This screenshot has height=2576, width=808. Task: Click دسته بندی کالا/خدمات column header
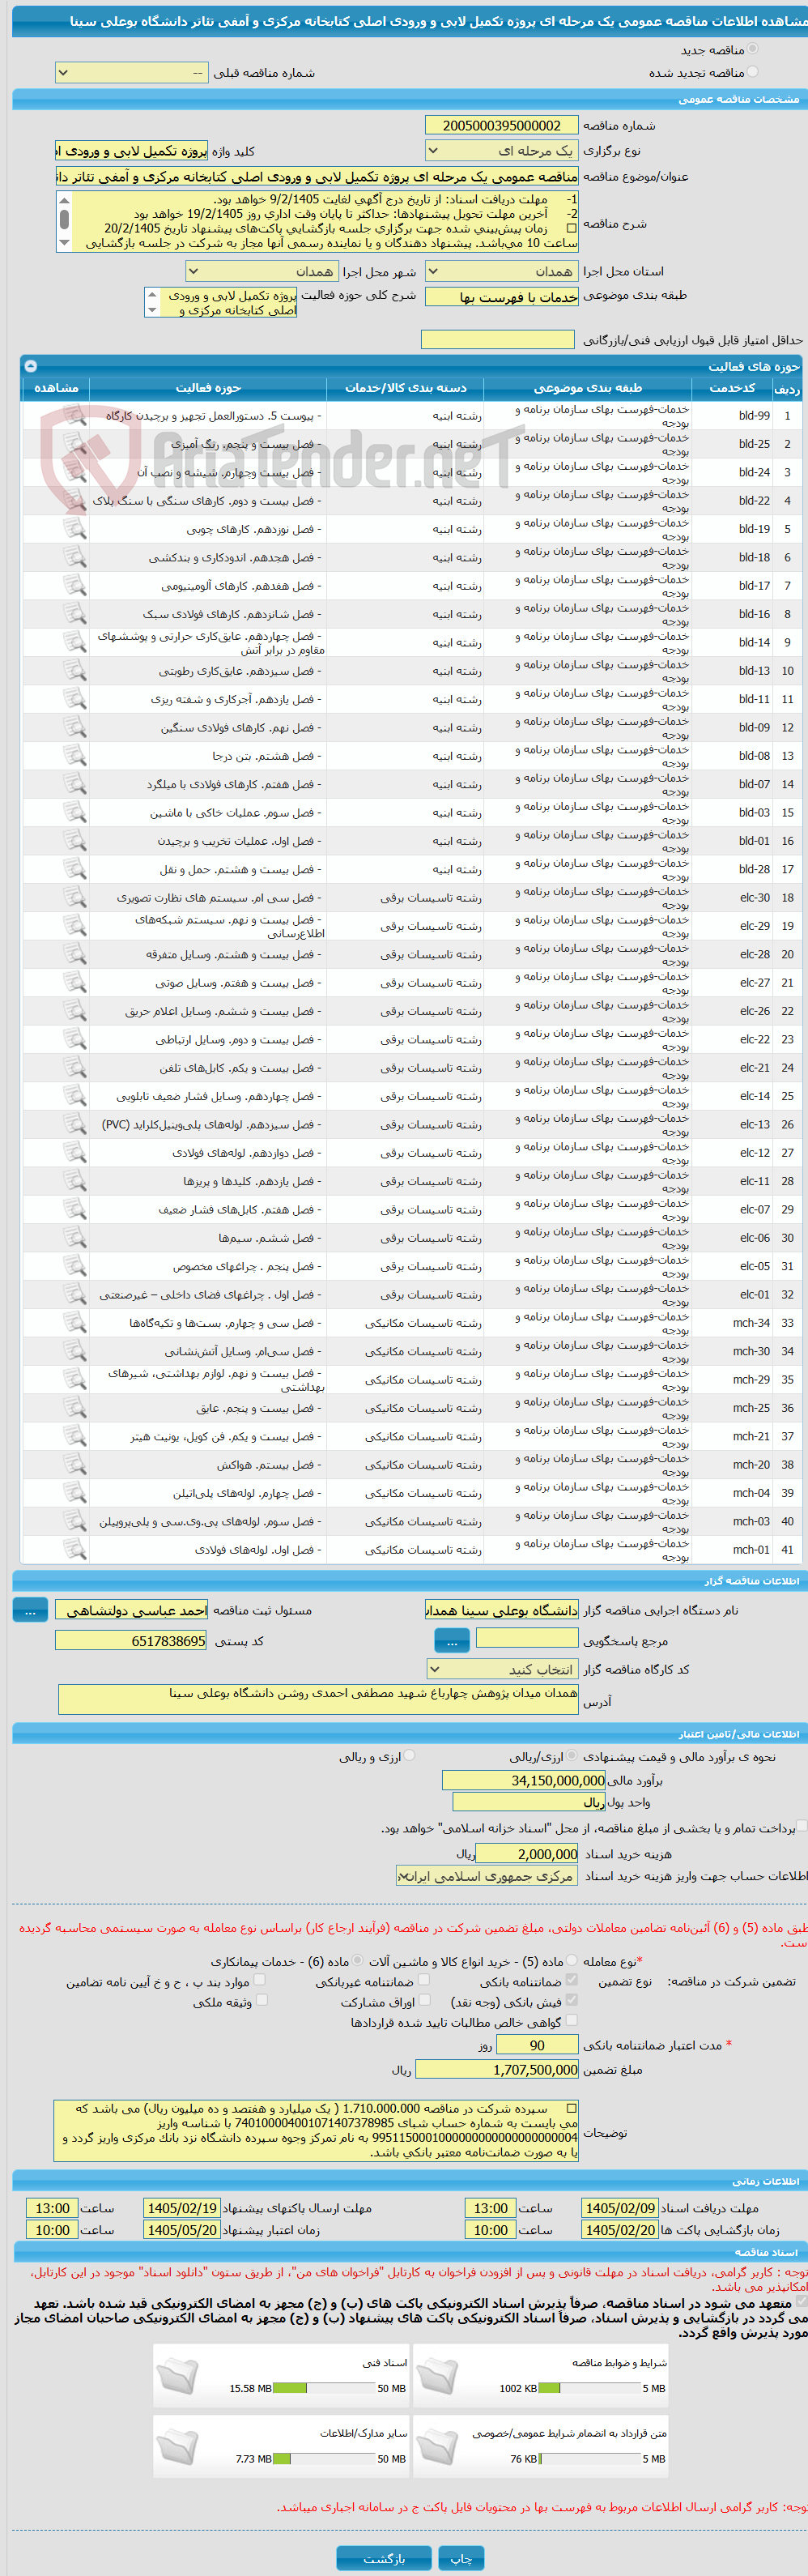click(405, 388)
